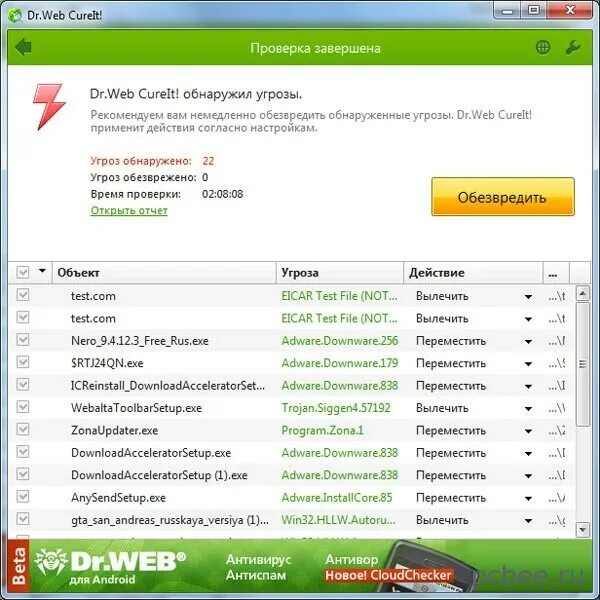
Task: Click the threats detected count 22
Action: pyautogui.click(x=208, y=161)
